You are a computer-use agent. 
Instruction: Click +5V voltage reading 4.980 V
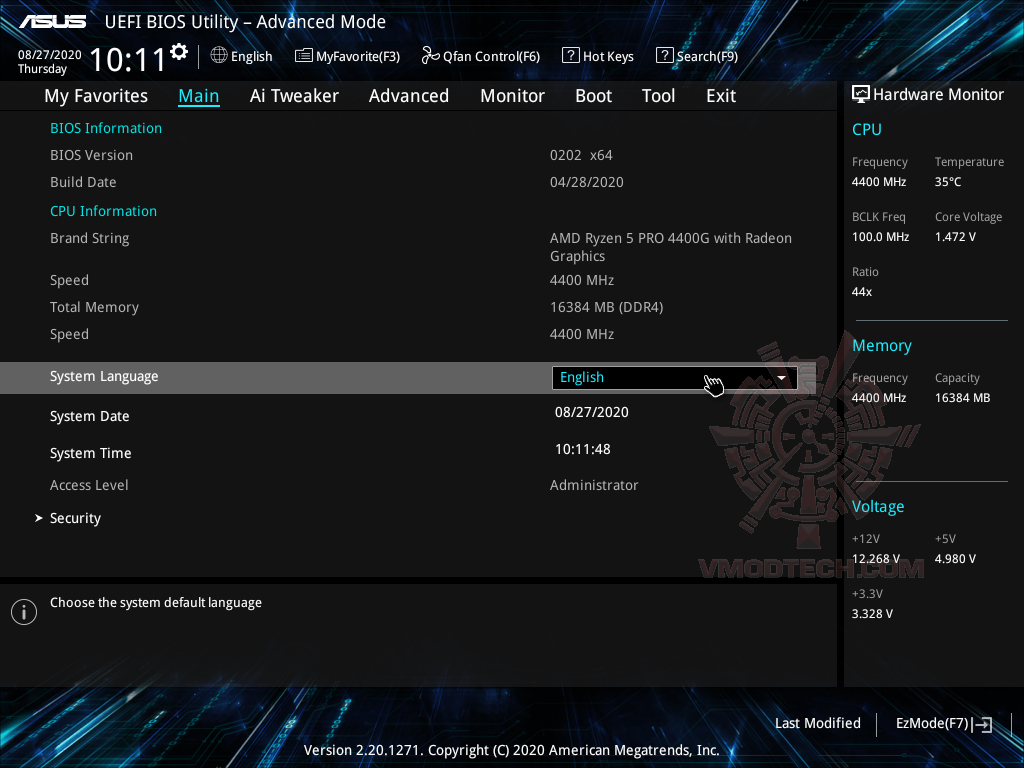[955, 558]
